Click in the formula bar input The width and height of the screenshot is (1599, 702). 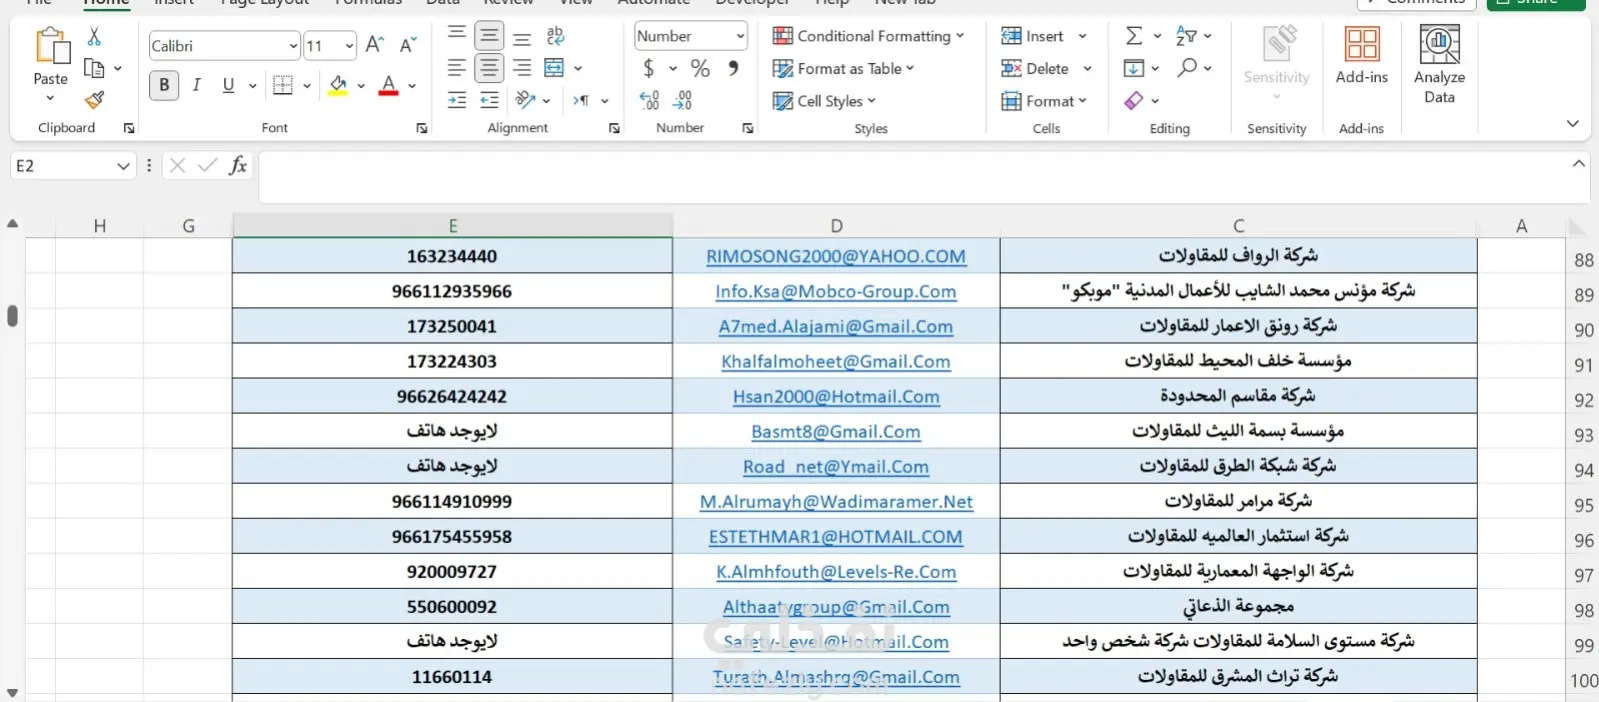(913, 177)
